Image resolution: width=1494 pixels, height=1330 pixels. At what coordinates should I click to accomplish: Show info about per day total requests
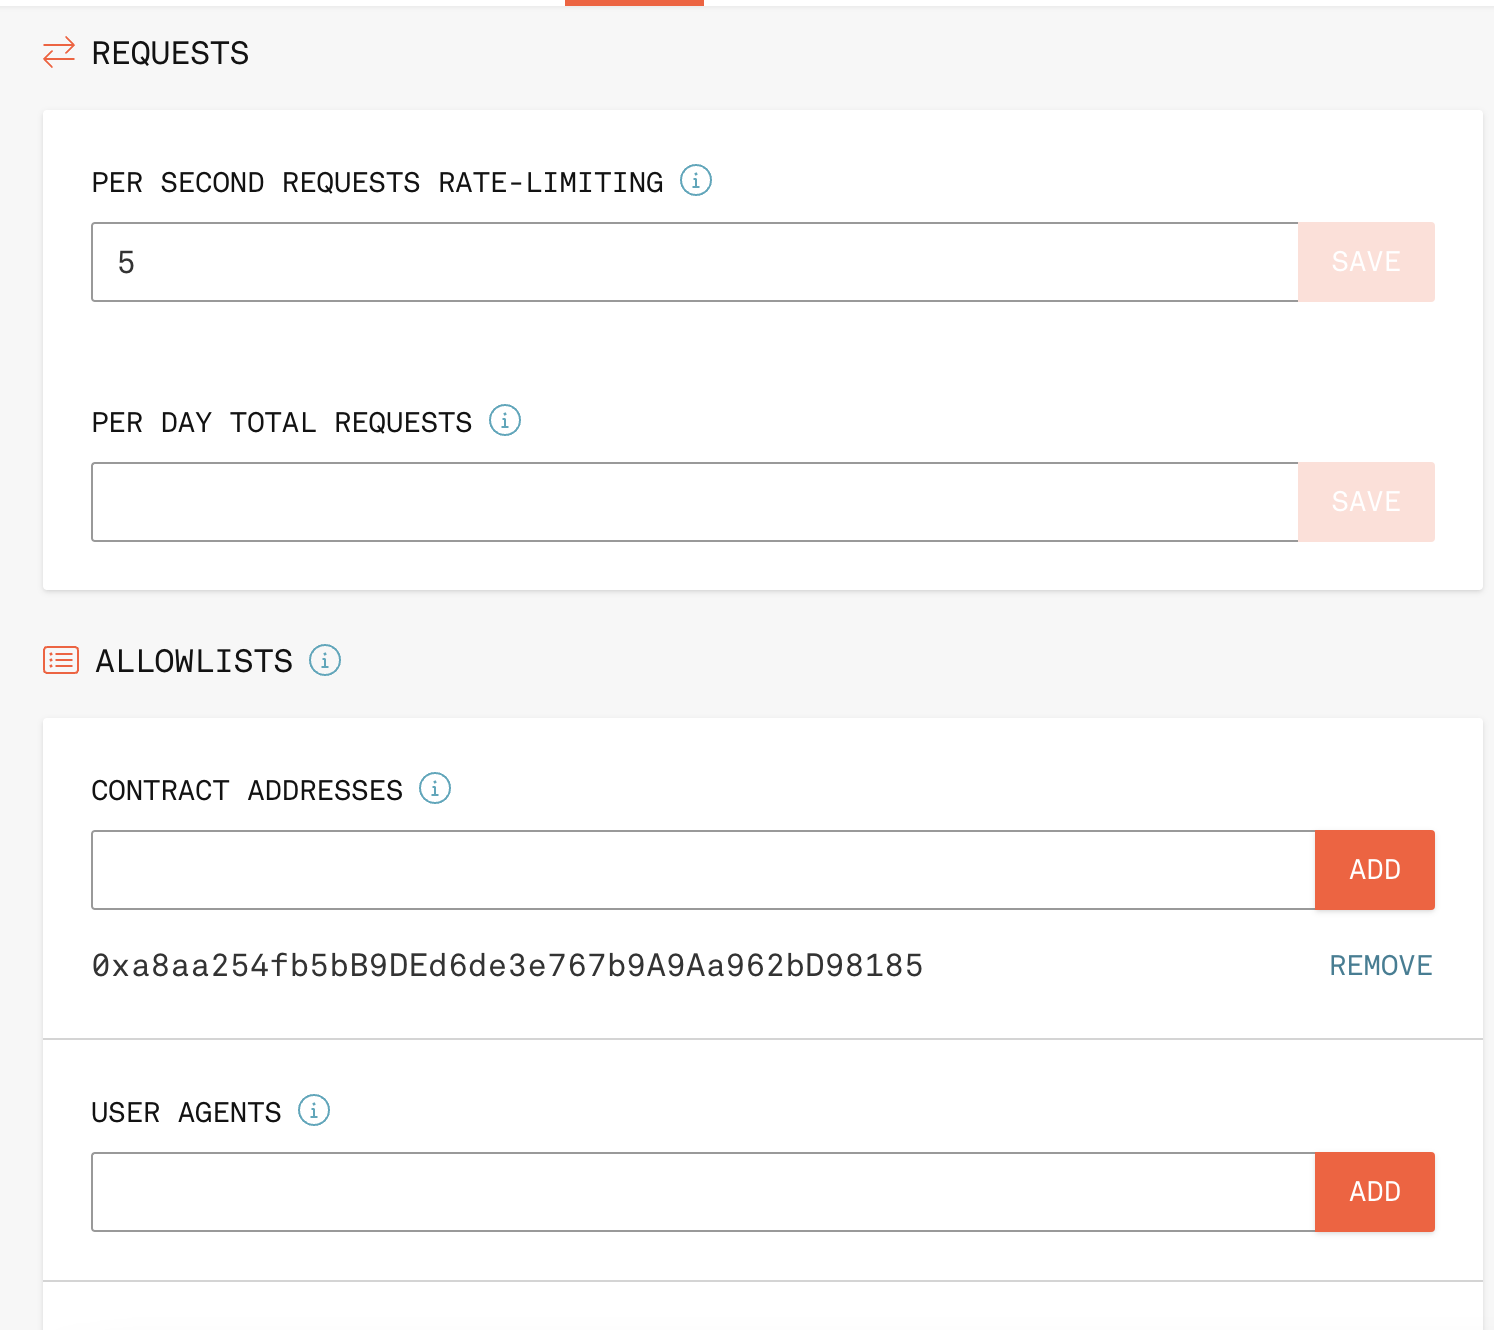coord(505,420)
